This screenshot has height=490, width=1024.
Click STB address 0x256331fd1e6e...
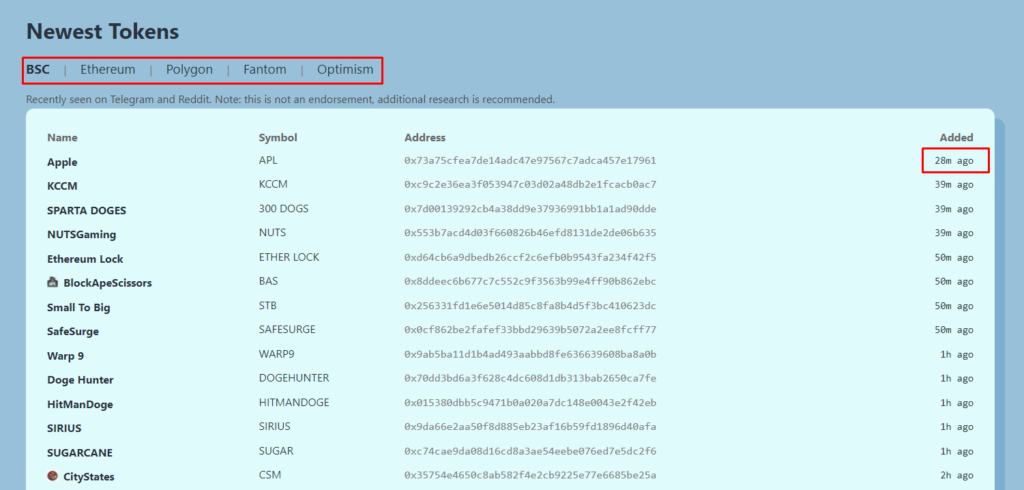pos(530,306)
